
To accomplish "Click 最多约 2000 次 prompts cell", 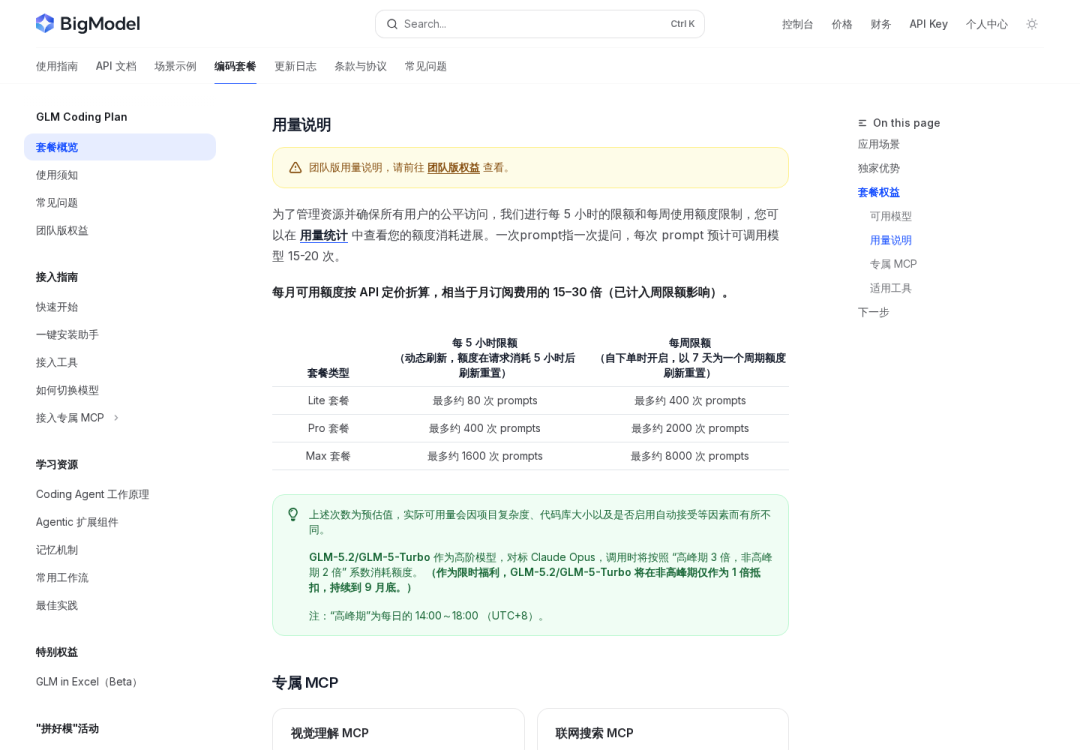I will tap(689, 428).
